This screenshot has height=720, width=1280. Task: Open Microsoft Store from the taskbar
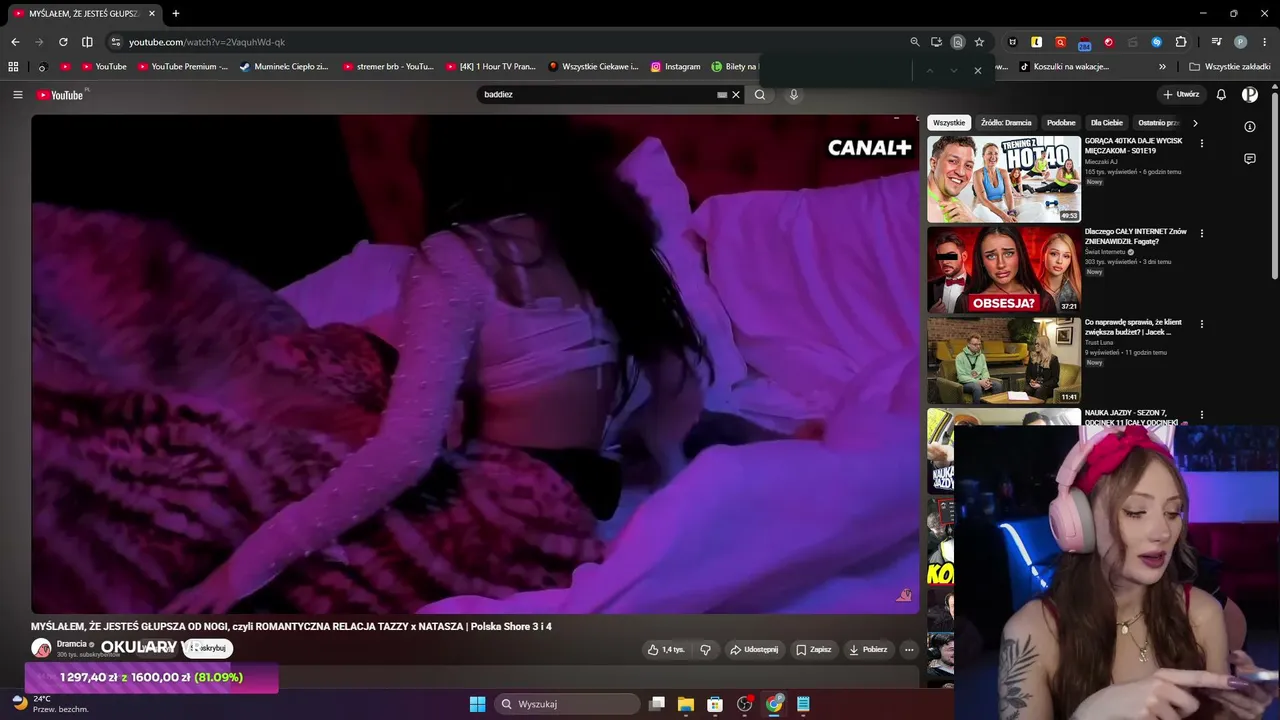715,704
